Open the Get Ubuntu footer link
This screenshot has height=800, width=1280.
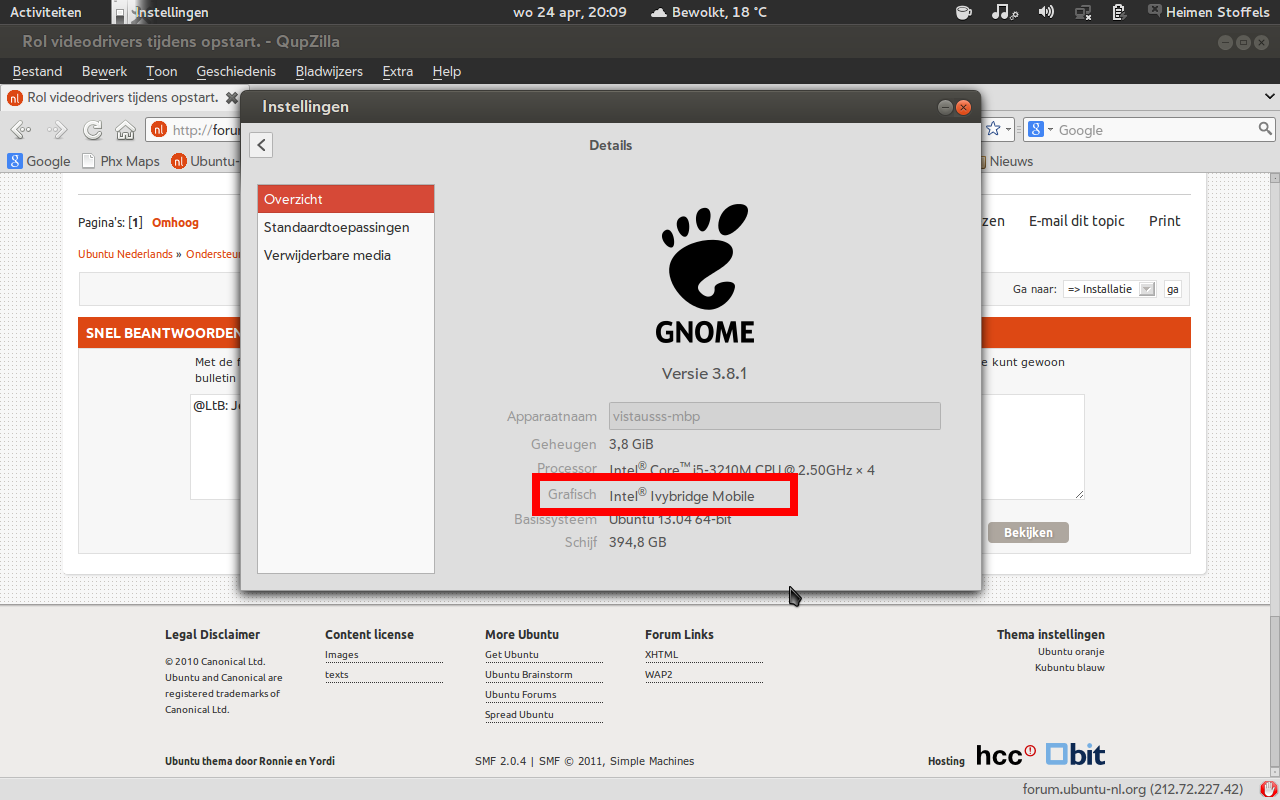pos(512,655)
